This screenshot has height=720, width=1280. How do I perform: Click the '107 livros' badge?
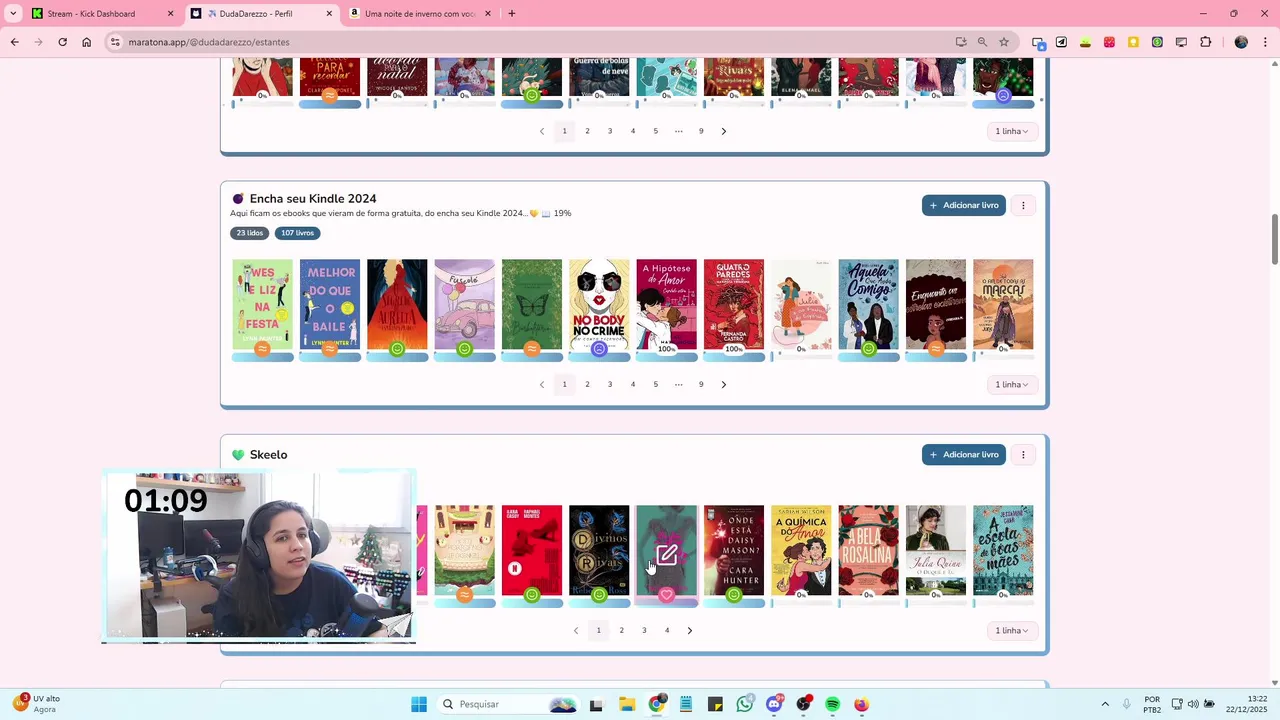[297, 233]
